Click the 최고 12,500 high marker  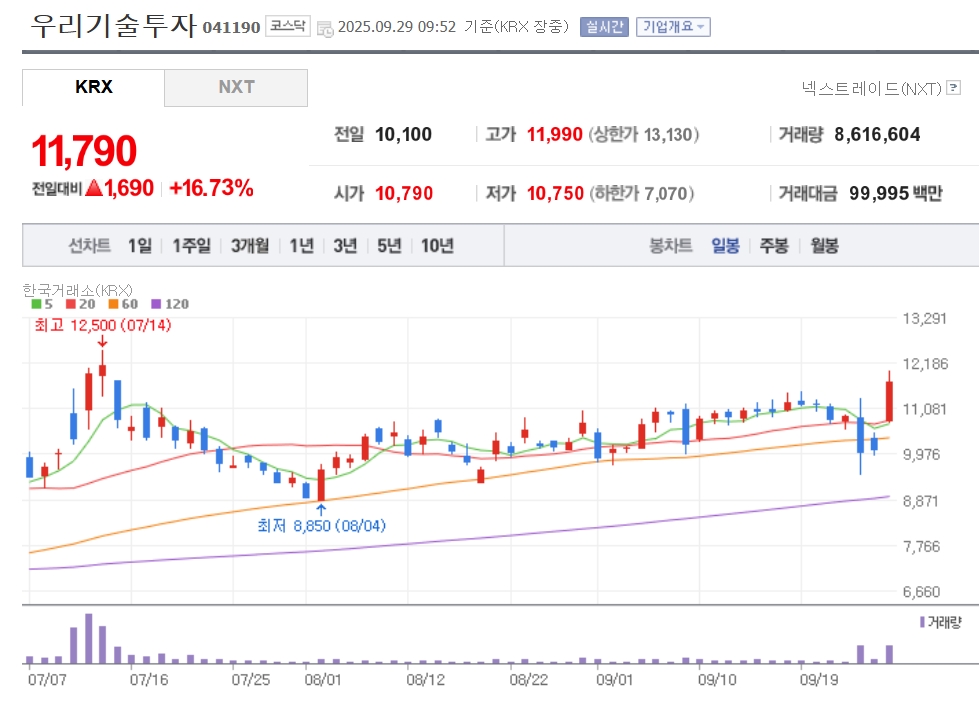coord(102,325)
